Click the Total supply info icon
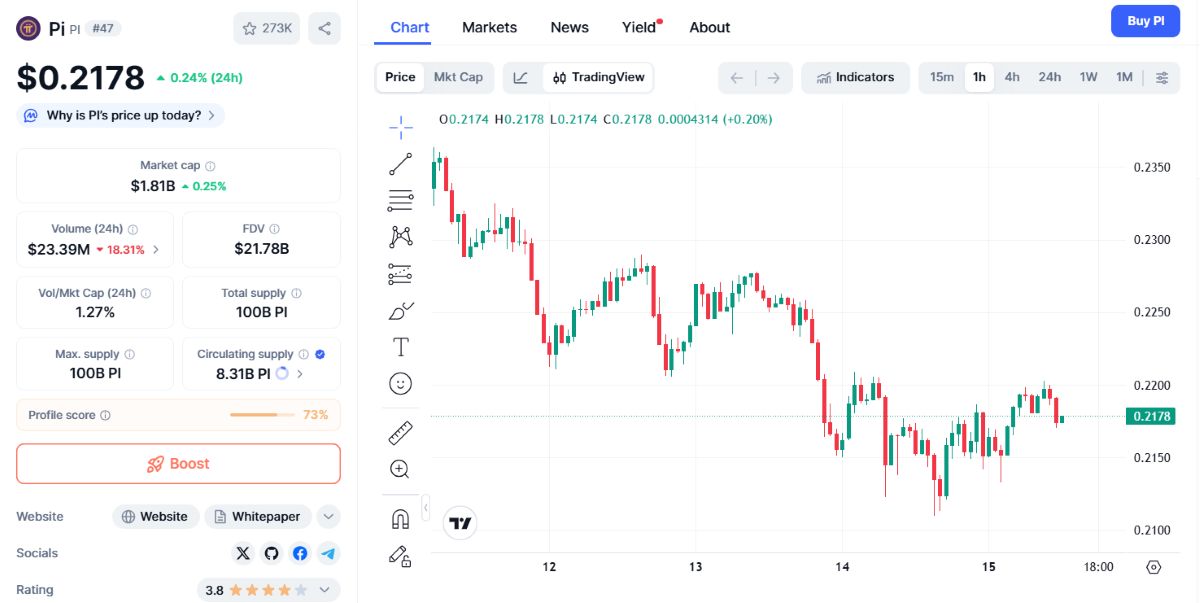The image size is (1200, 603). (x=296, y=293)
